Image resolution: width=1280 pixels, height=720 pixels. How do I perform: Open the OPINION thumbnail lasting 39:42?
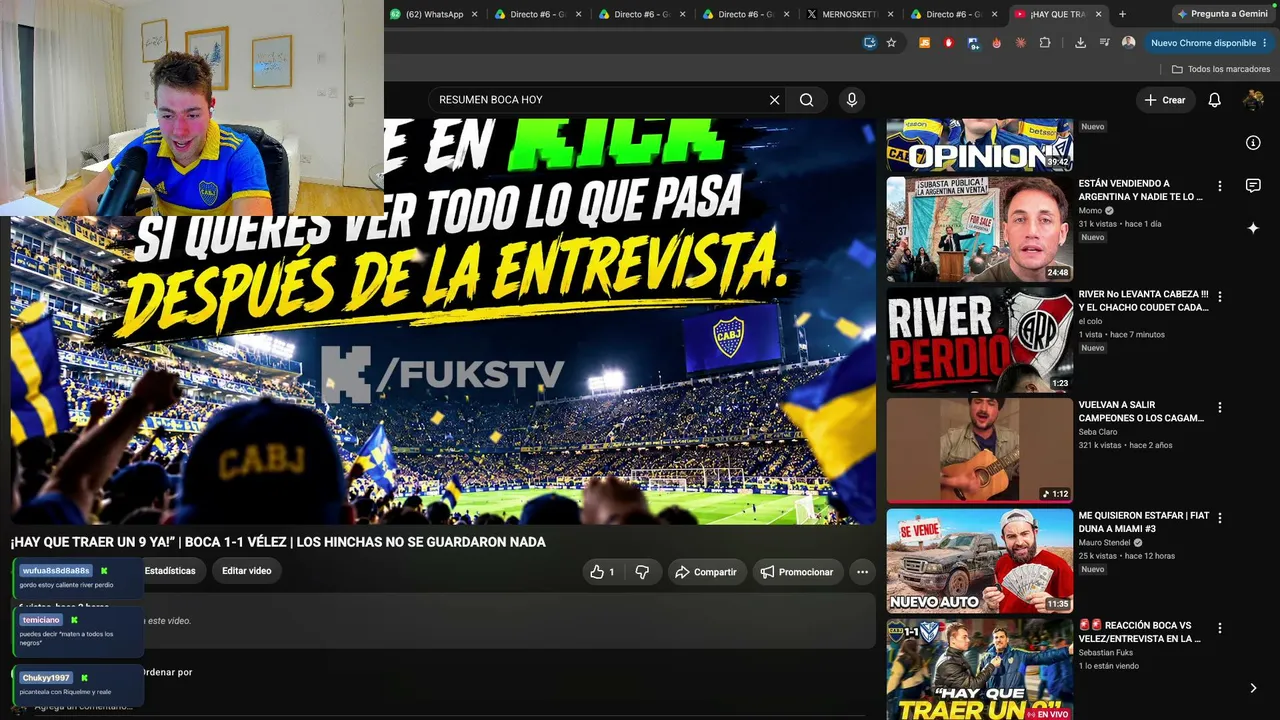pyautogui.click(x=979, y=145)
